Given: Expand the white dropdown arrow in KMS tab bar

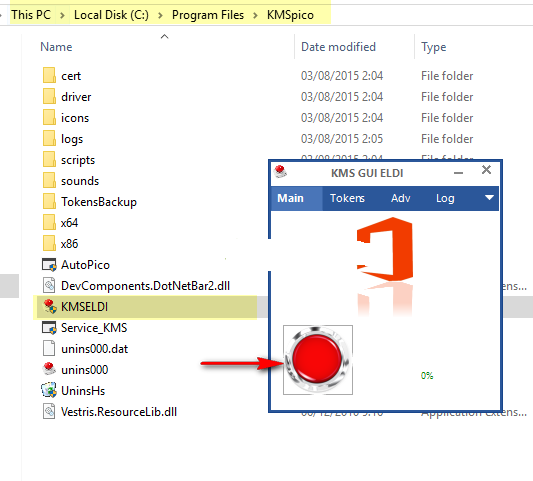Looking at the screenshot, I should click(489, 198).
